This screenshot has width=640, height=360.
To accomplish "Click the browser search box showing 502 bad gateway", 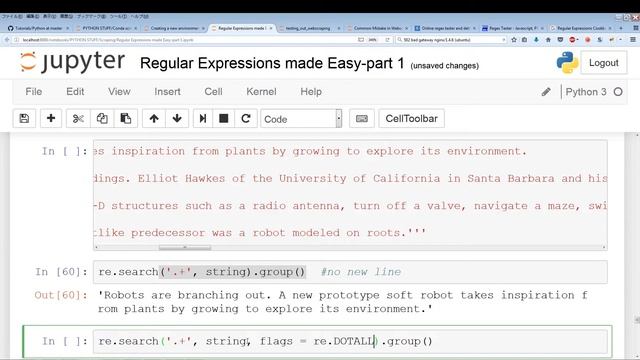I will pos(451,40).
